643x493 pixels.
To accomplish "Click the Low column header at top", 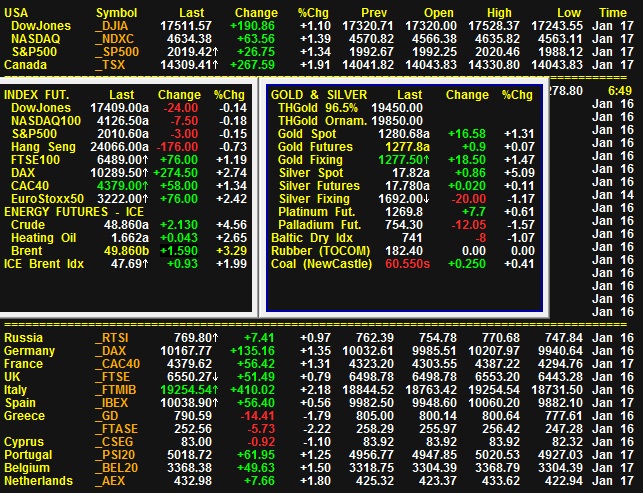I will click(x=569, y=13).
